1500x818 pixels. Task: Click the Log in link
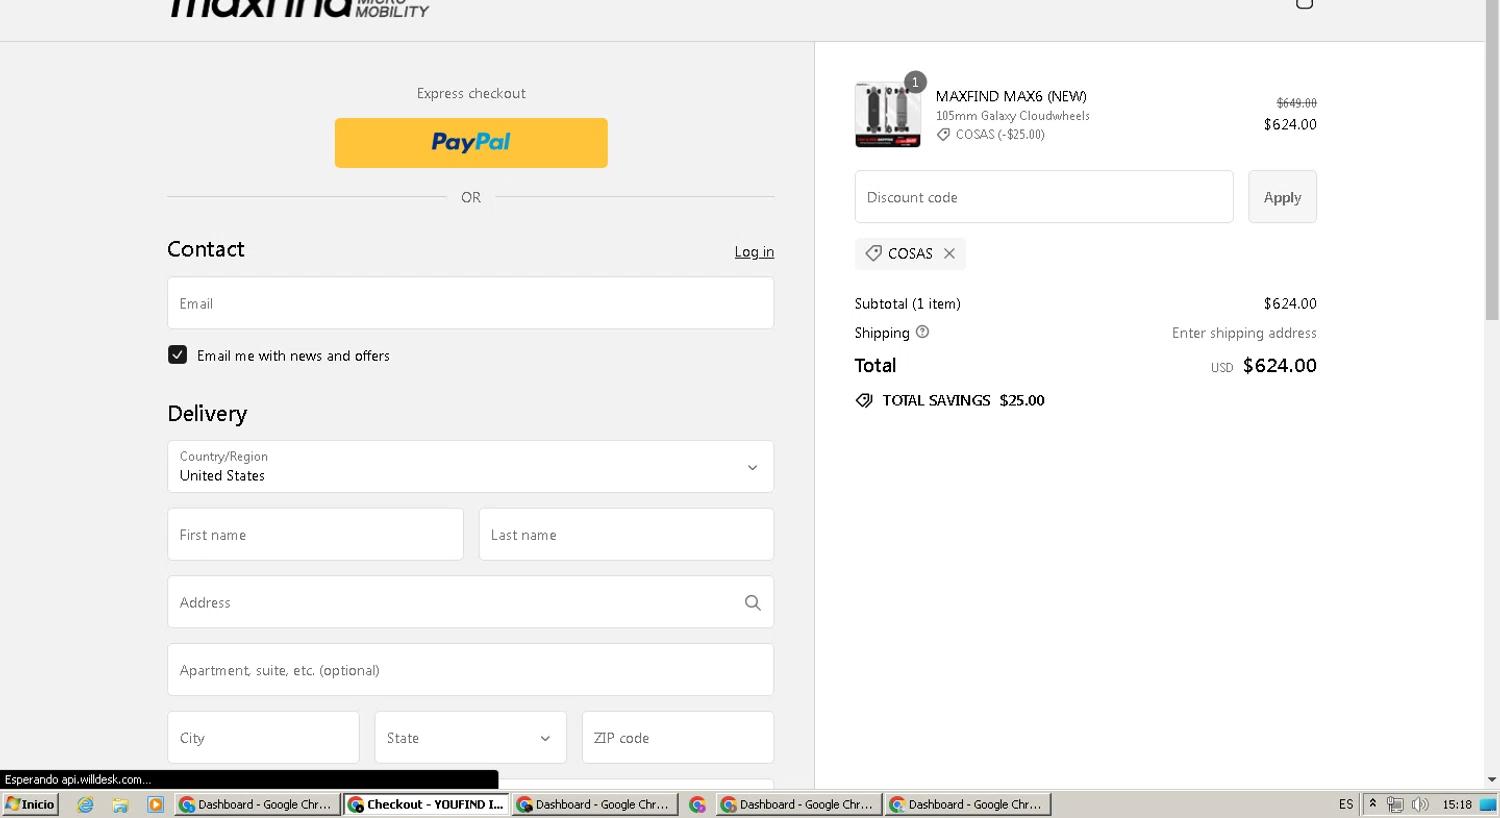753,252
